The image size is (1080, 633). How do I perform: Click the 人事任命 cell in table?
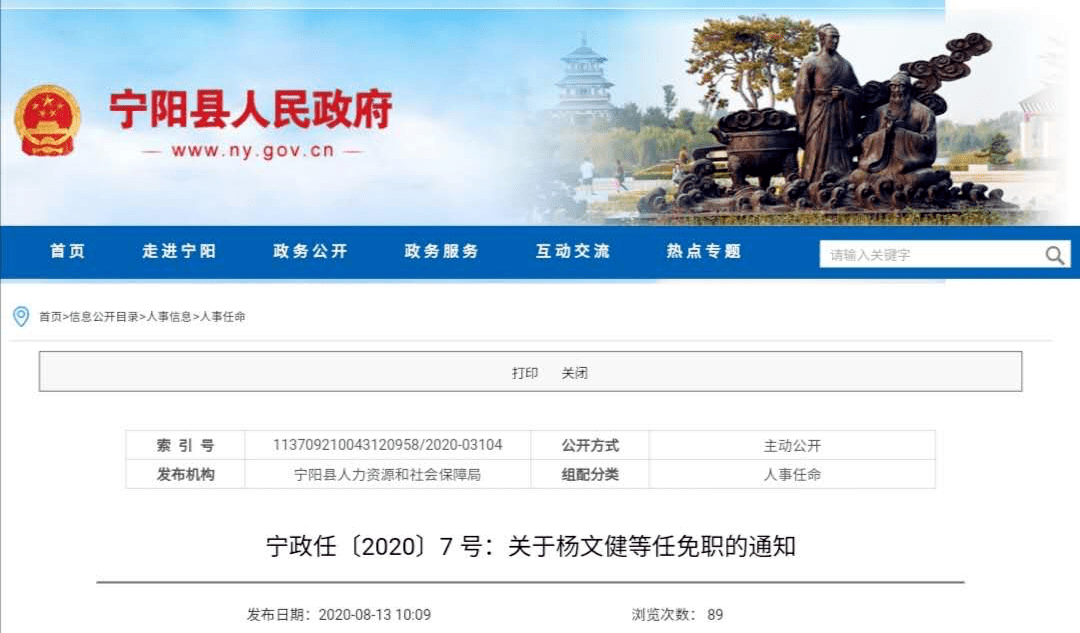point(792,475)
